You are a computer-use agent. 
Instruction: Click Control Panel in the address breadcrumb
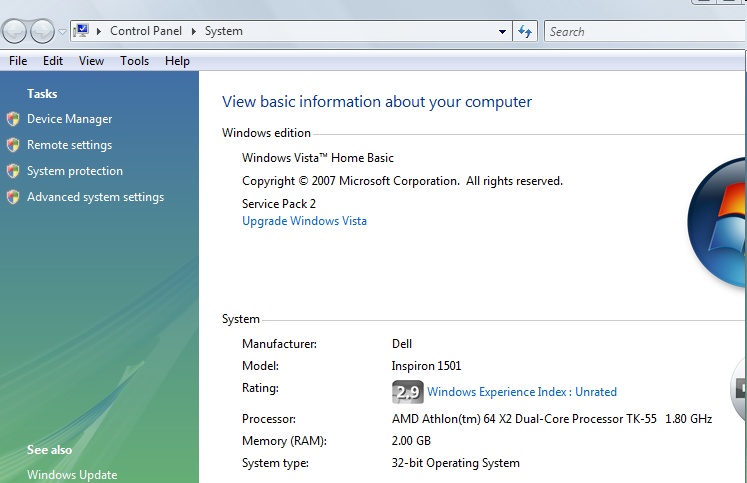(146, 31)
